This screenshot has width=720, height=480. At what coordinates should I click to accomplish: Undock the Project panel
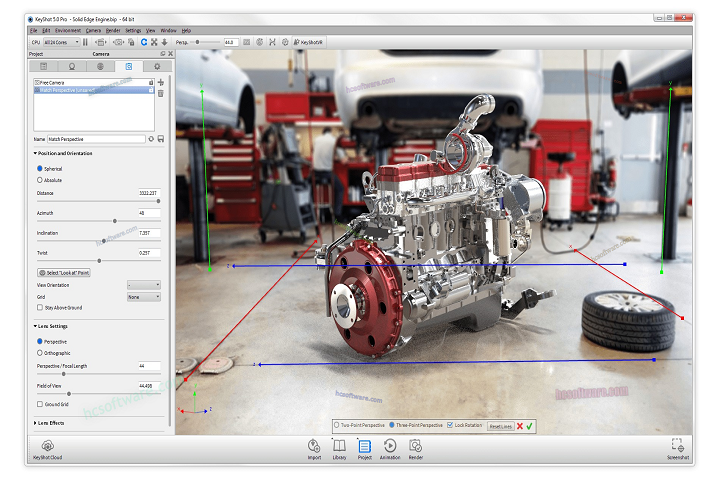pyautogui.click(x=163, y=54)
